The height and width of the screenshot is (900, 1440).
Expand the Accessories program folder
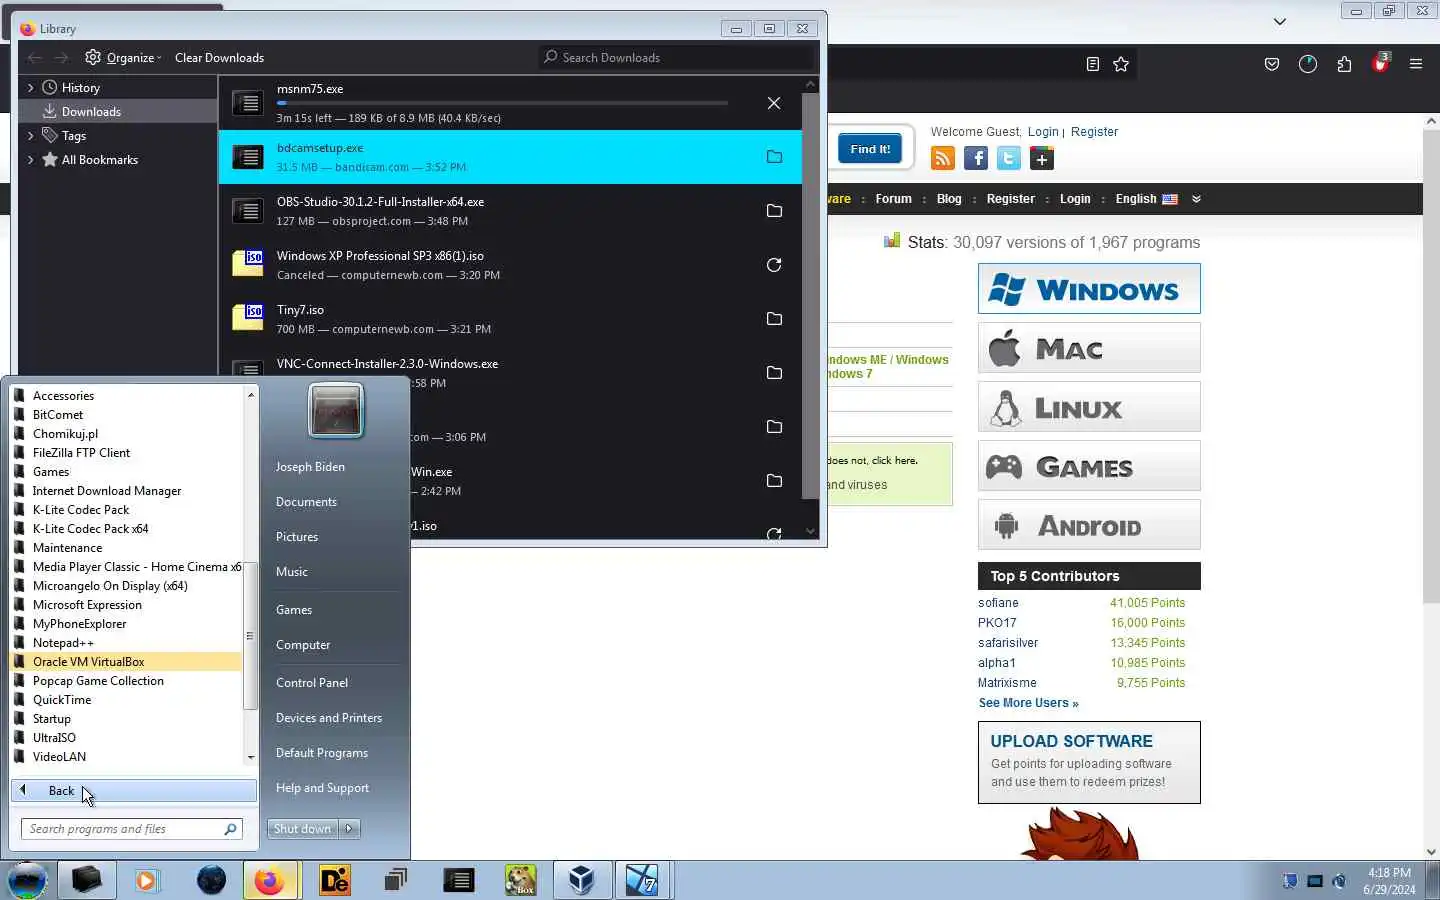[126, 396]
